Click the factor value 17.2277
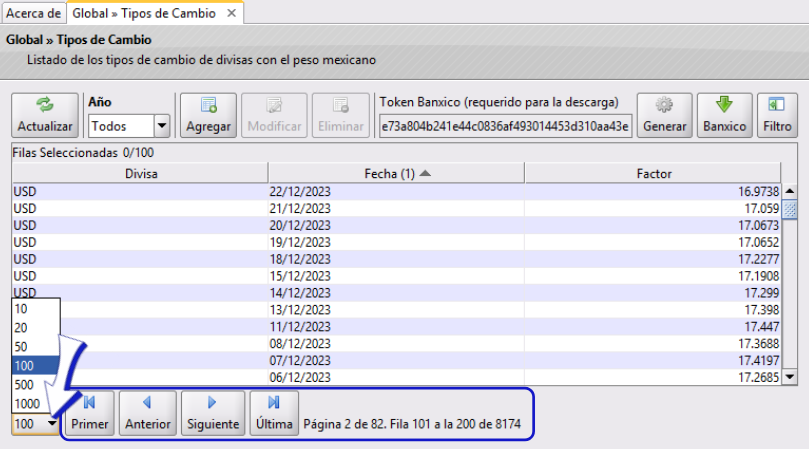 pyautogui.click(x=758, y=259)
